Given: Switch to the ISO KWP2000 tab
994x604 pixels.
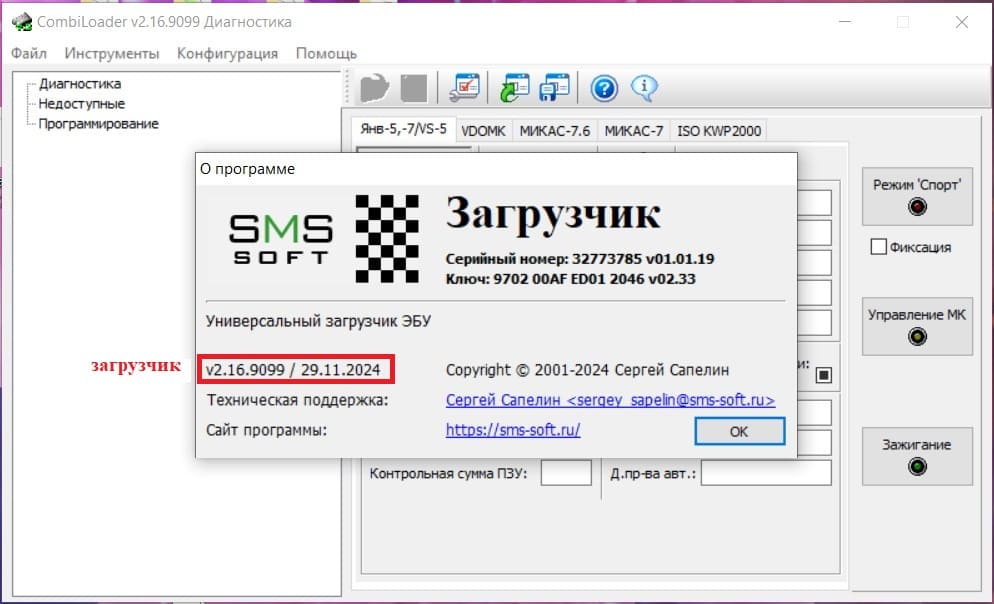Looking at the screenshot, I should tap(719, 131).
